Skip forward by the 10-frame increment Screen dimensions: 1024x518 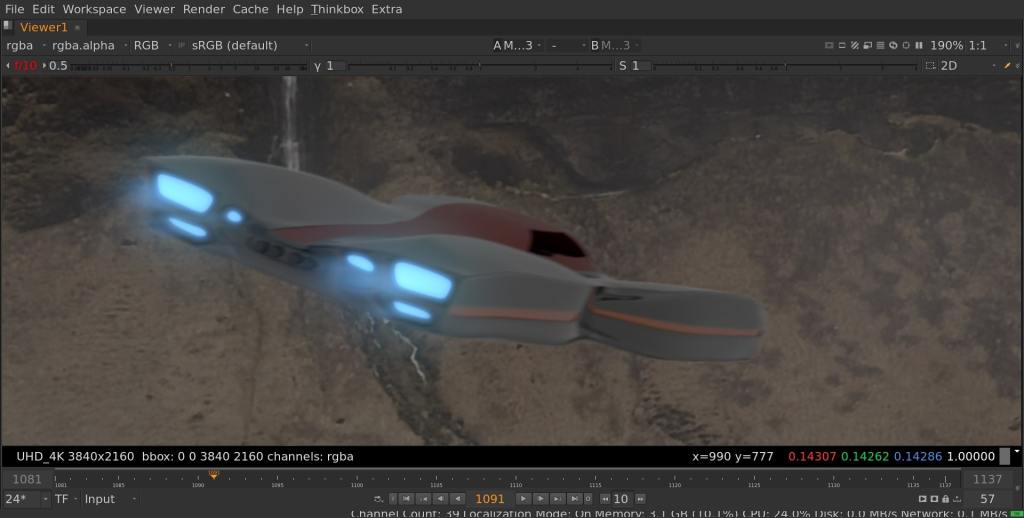(x=640, y=498)
